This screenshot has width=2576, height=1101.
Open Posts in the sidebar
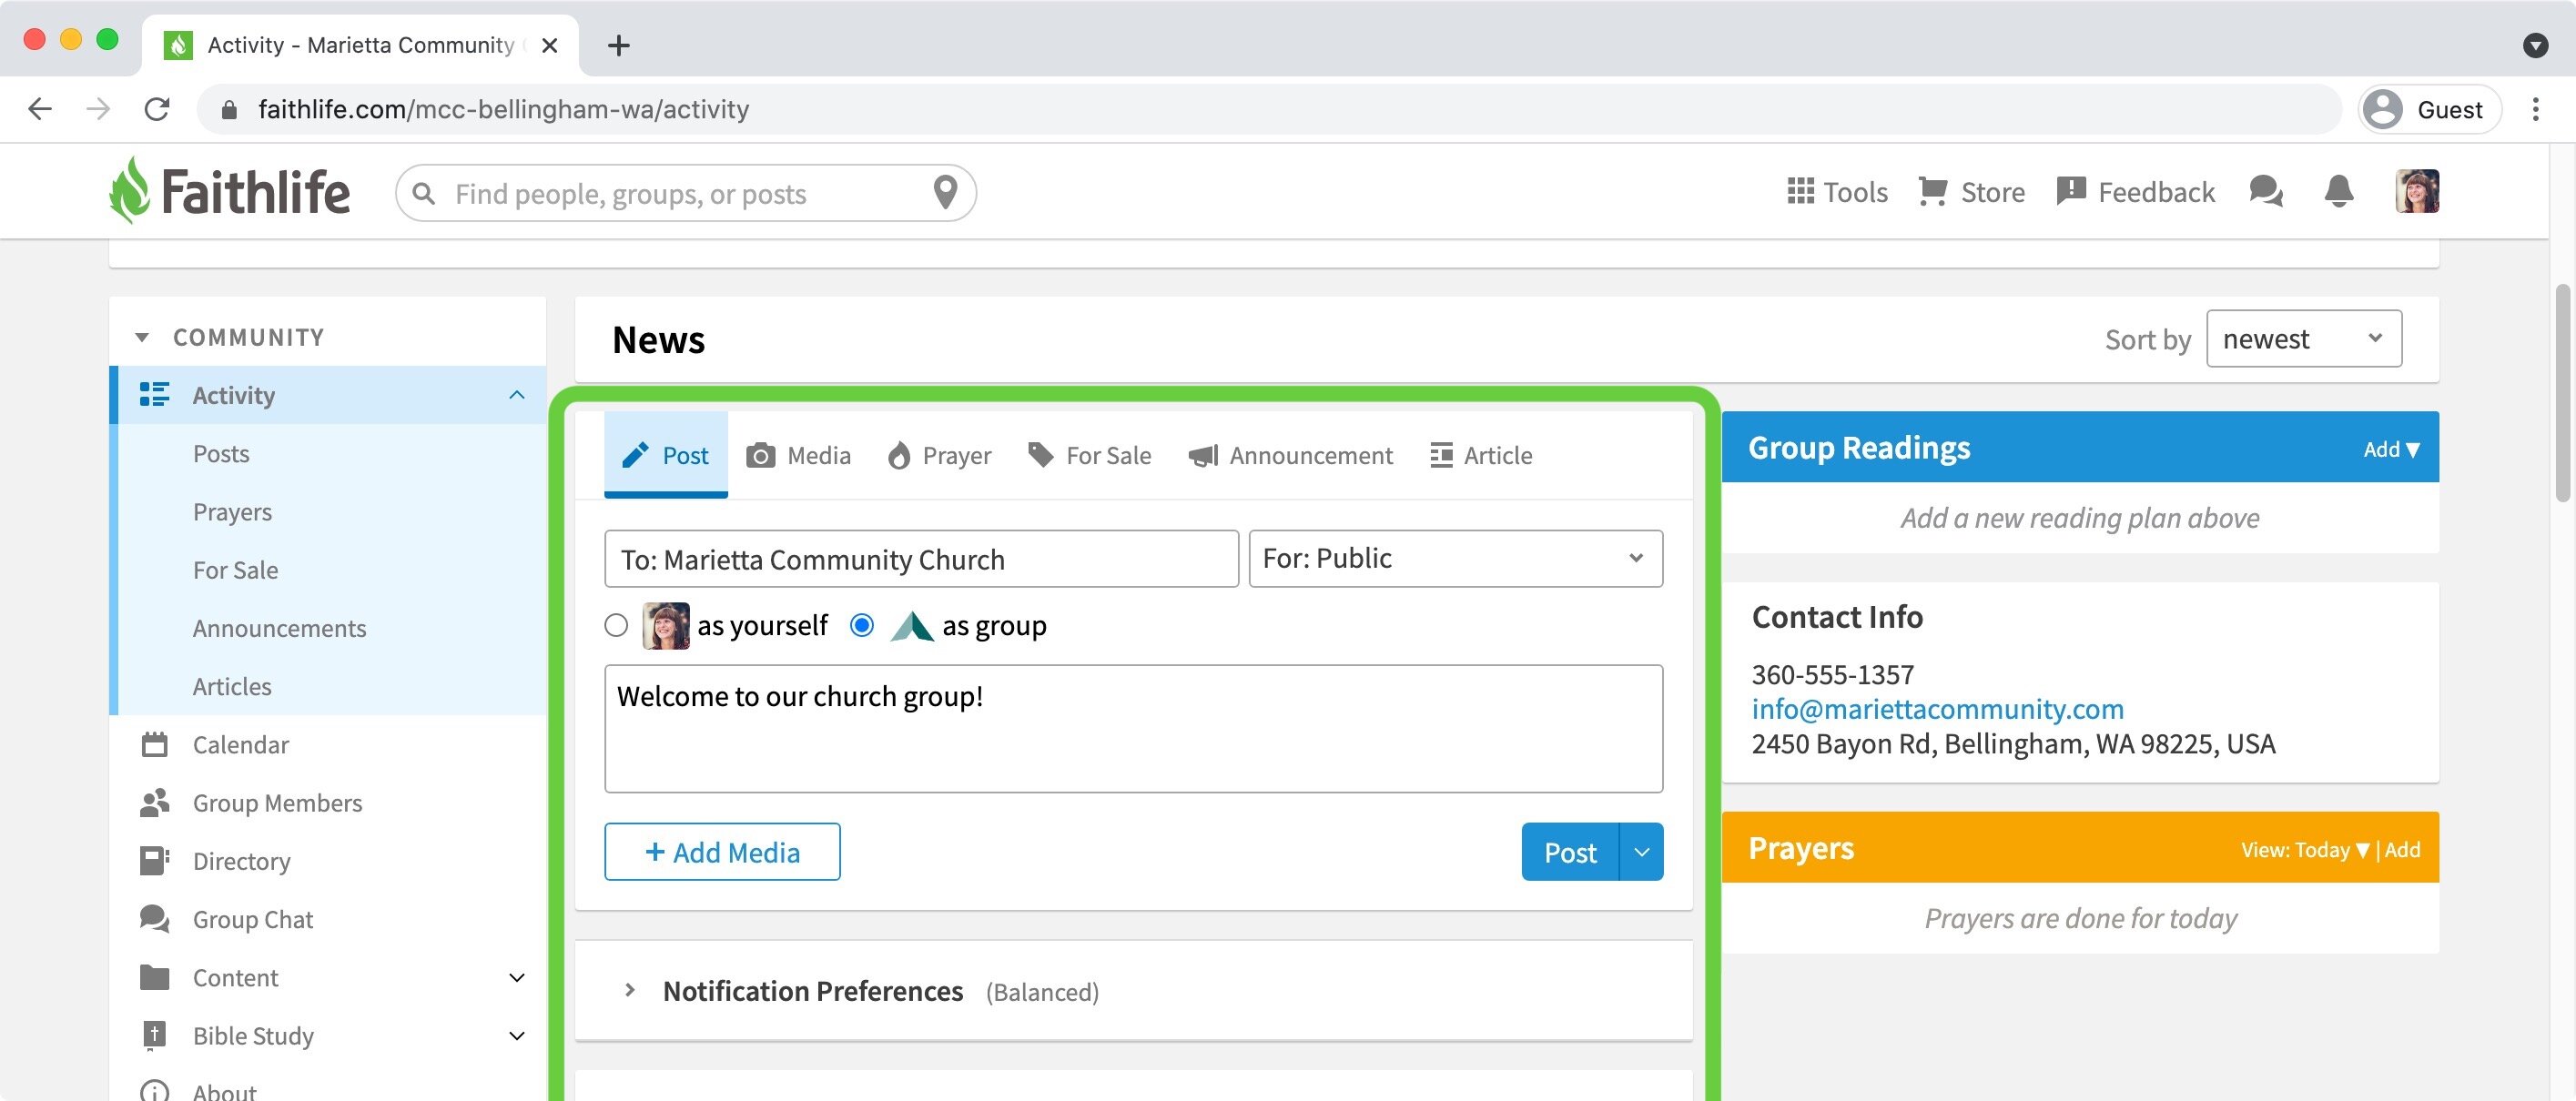click(221, 453)
